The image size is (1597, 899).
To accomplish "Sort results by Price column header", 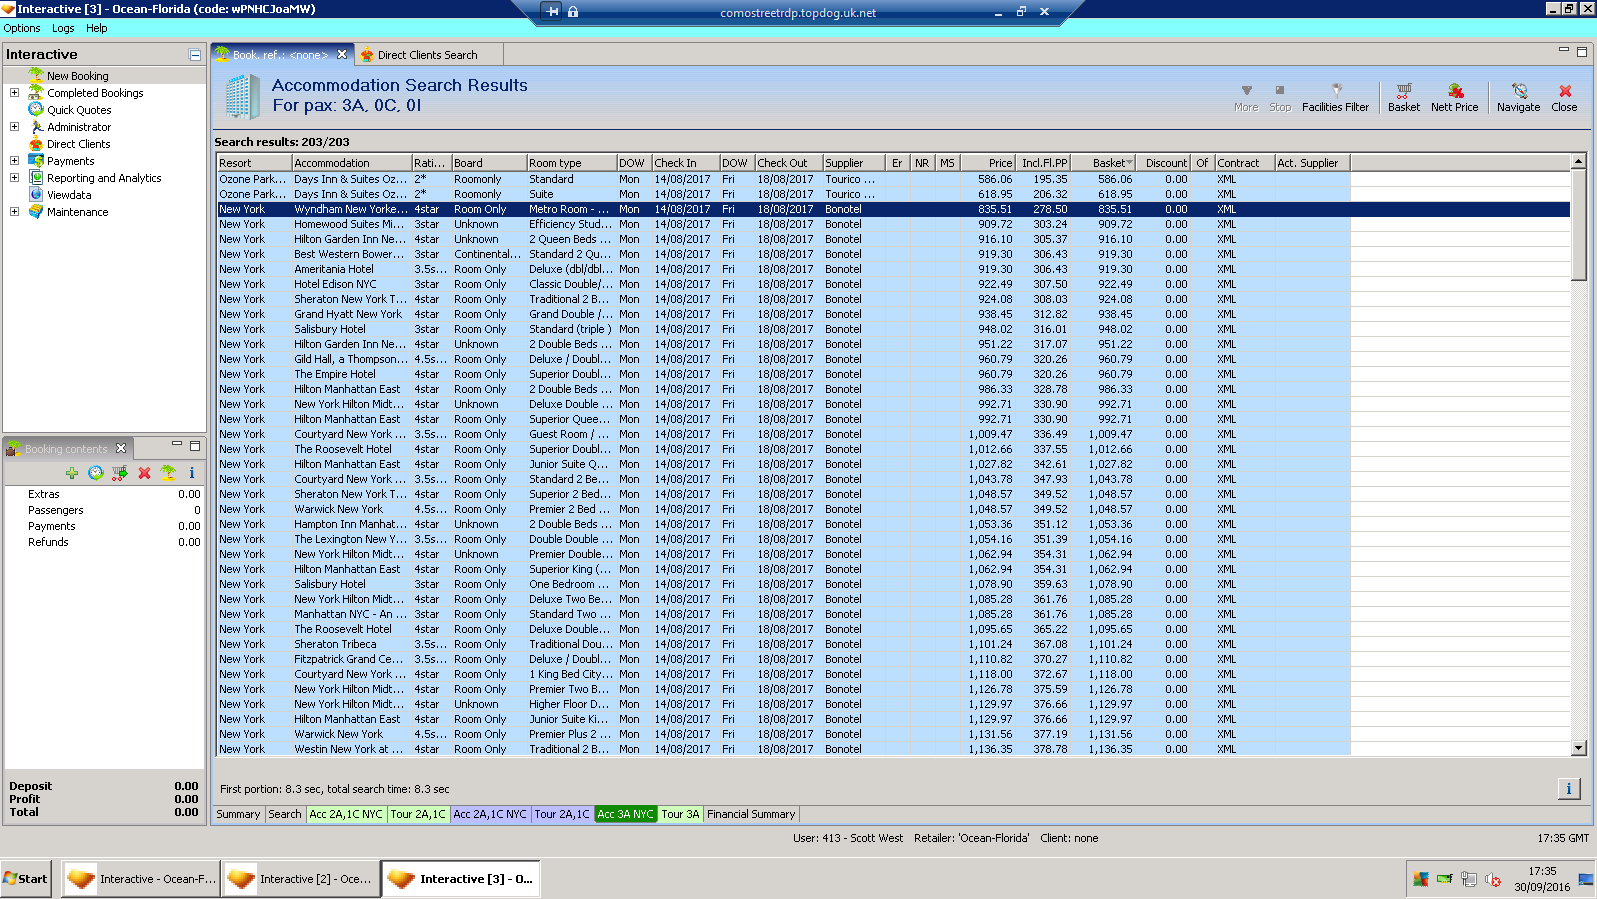I will coord(989,163).
